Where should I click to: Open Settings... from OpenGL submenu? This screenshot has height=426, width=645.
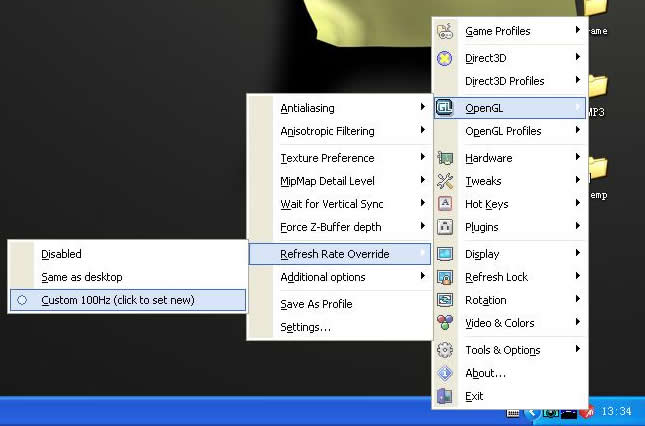pyautogui.click(x=305, y=327)
